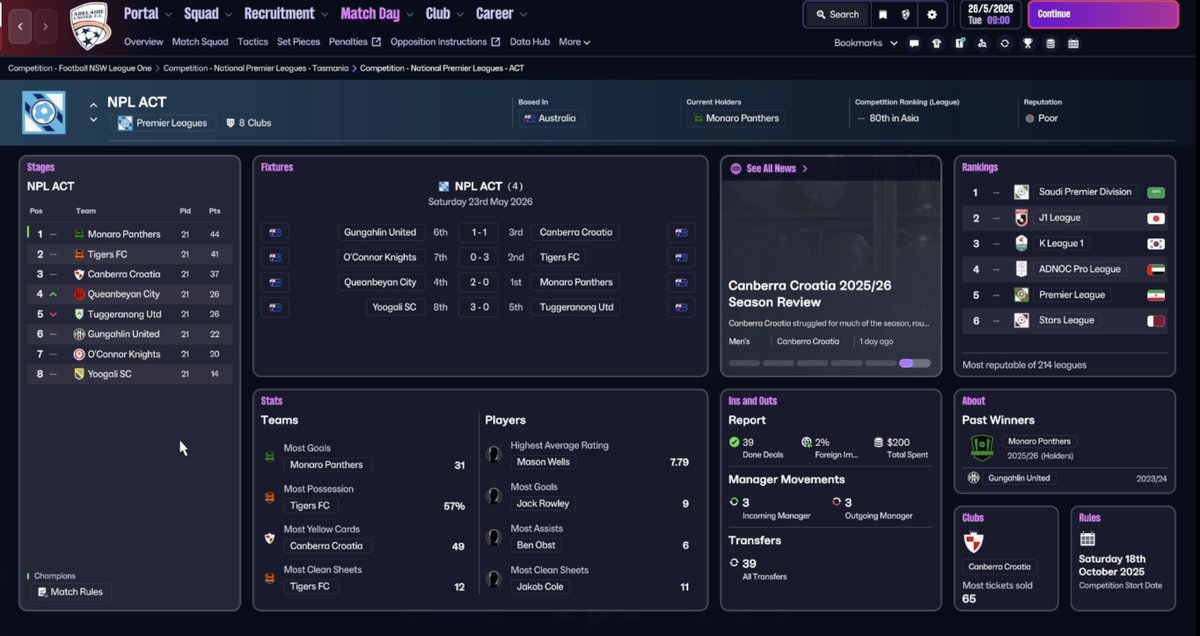Click the Search button

tap(837, 14)
